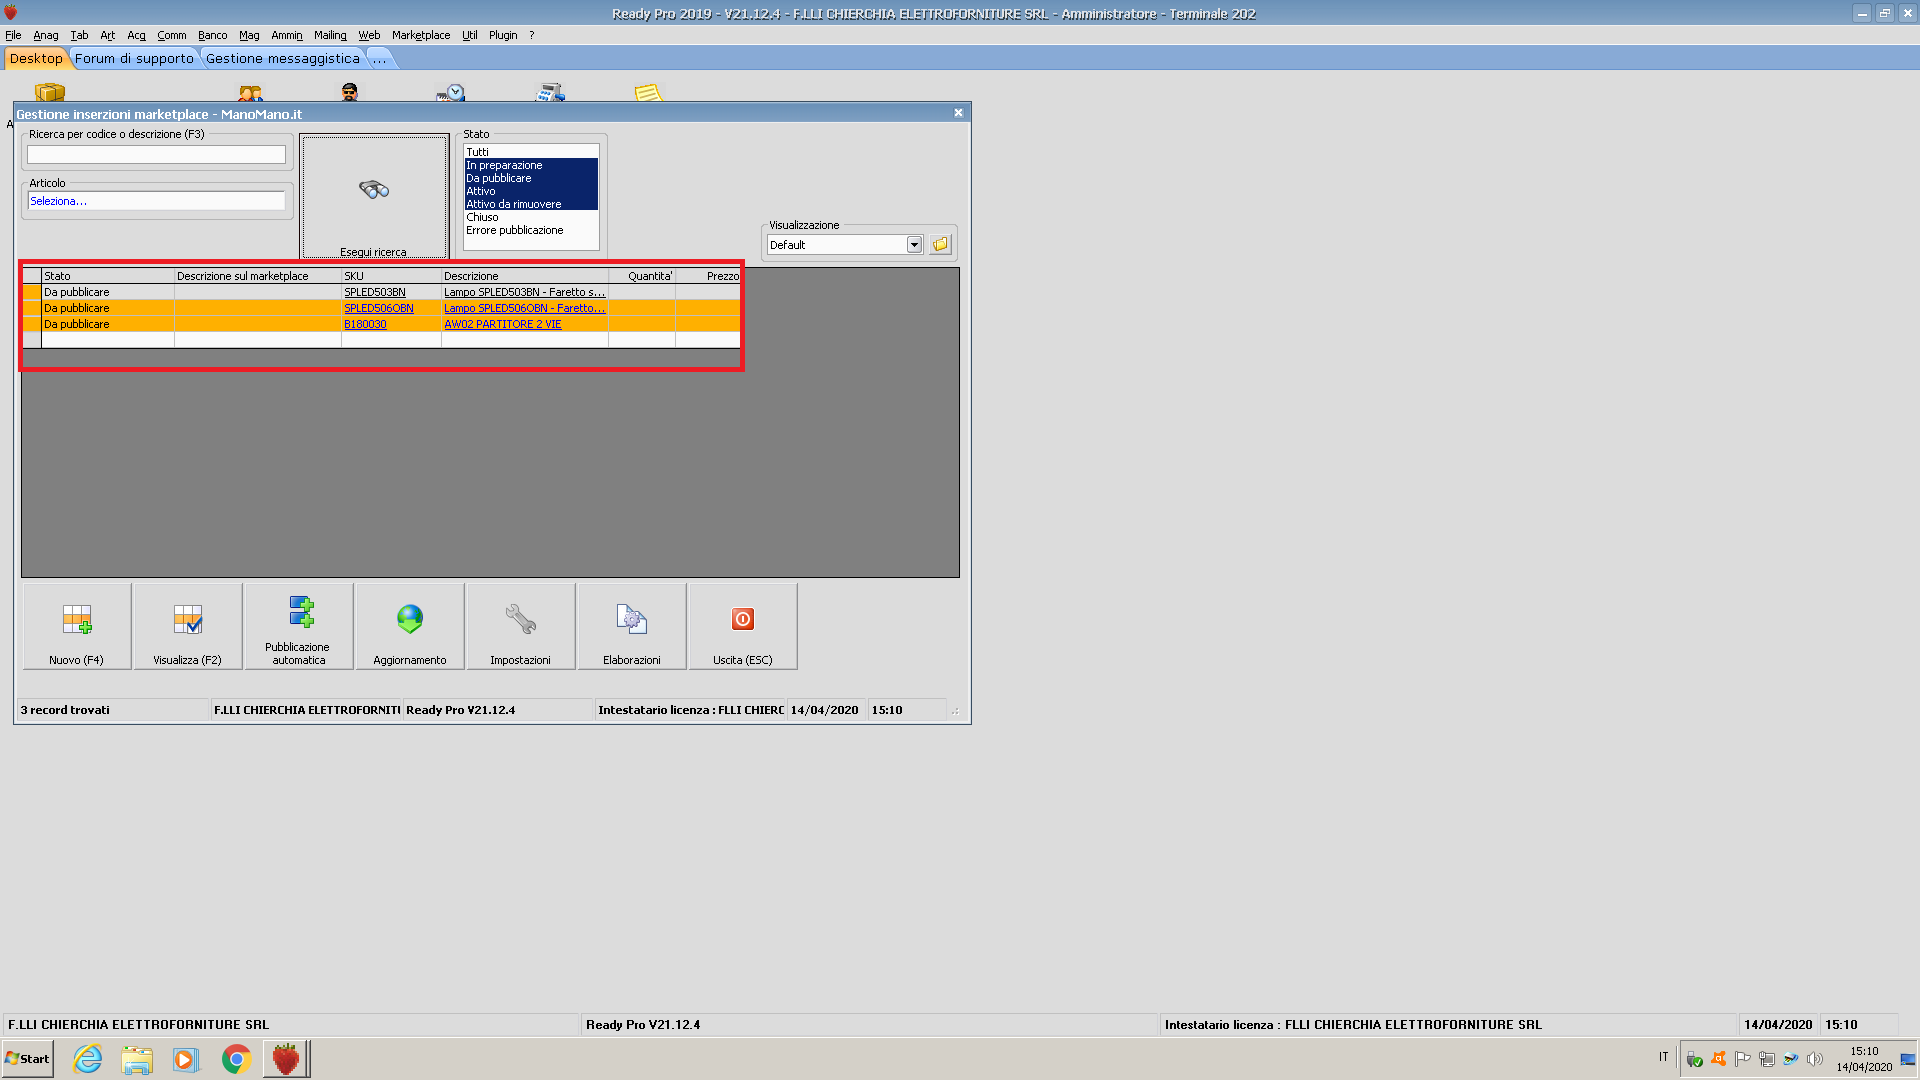
Task: Open the clock calendar desktop icon
Action: pyautogui.click(x=451, y=93)
